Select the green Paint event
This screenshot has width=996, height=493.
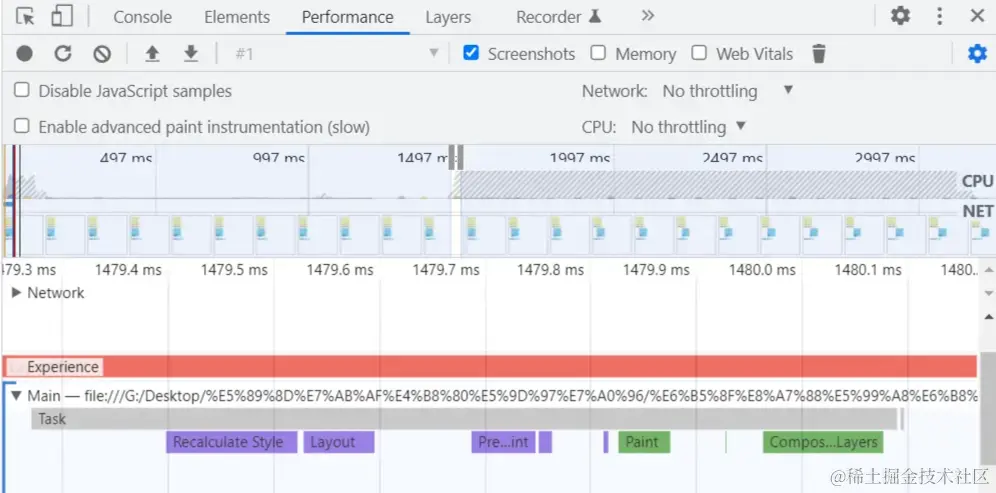coord(644,442)
